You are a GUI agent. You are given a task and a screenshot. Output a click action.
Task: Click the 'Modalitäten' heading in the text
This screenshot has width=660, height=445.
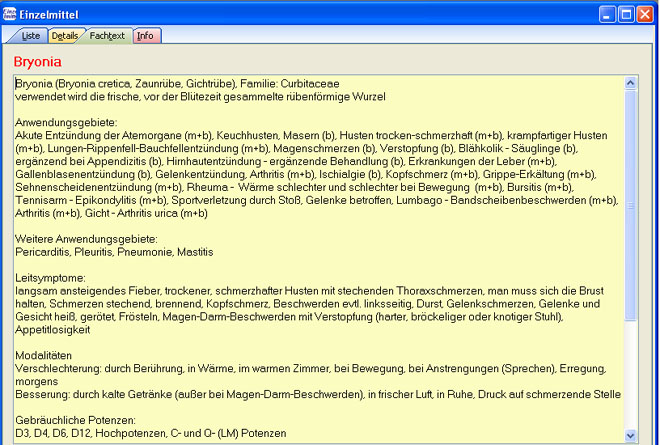coord(46,355)
